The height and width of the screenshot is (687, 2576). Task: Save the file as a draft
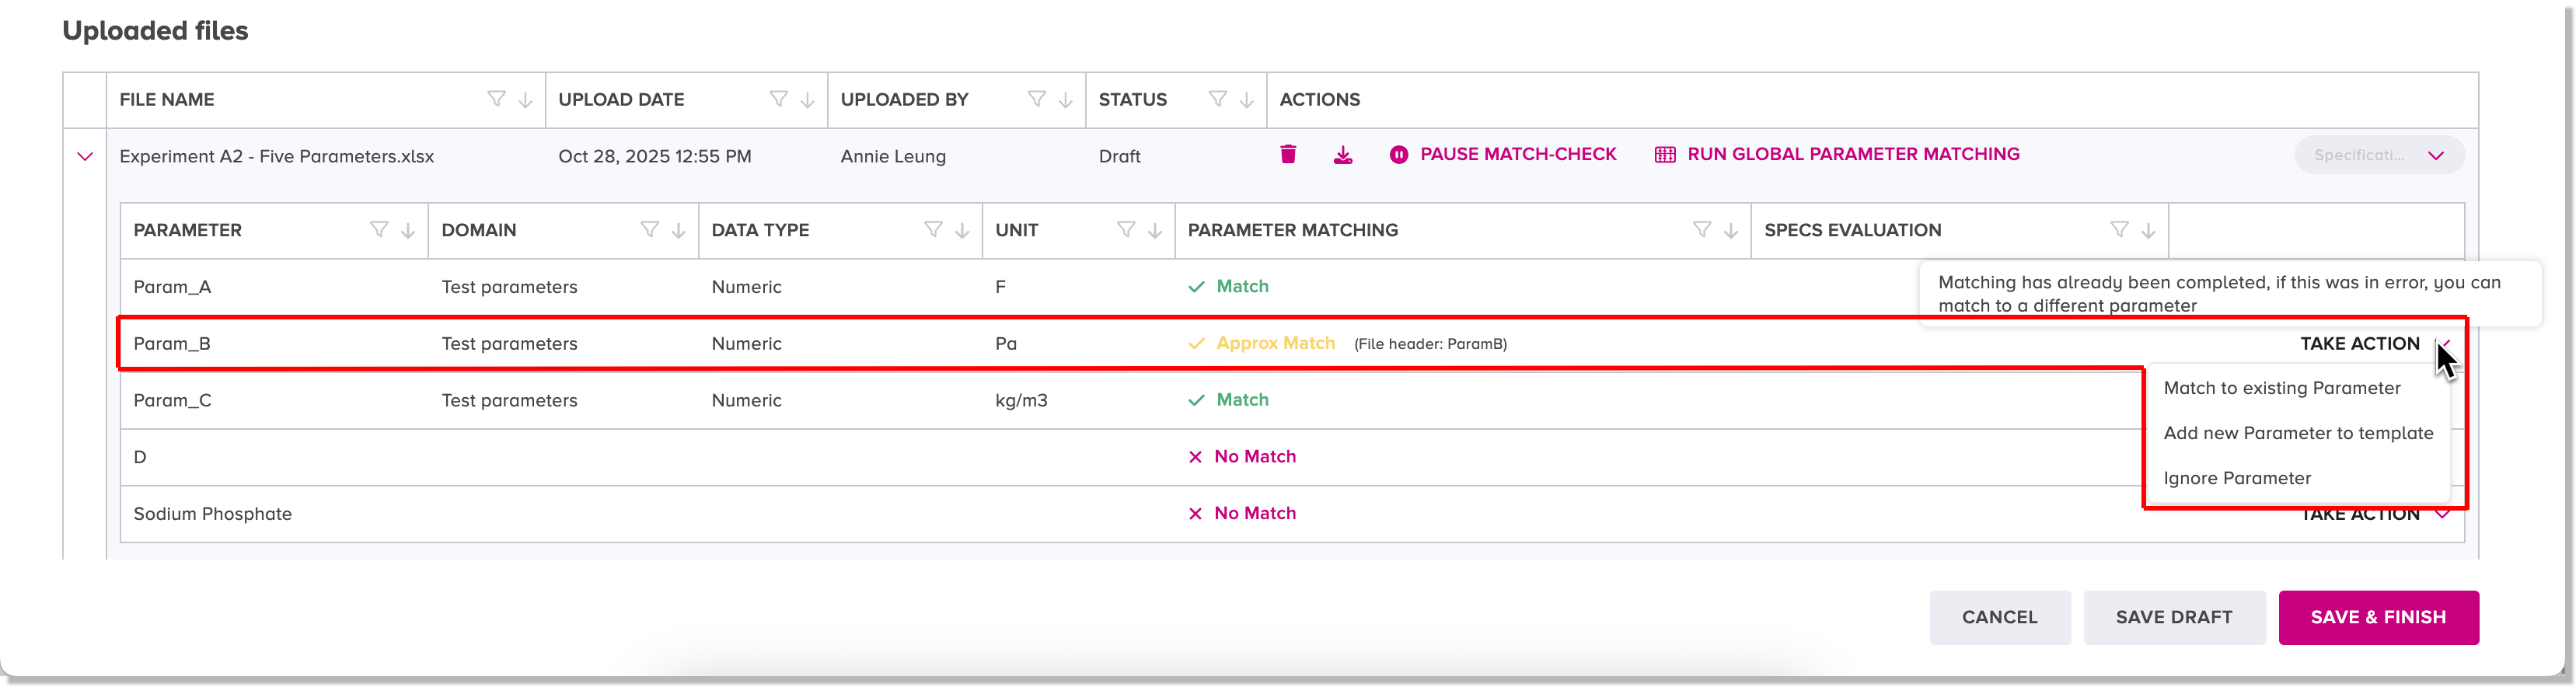(x=2174, y=617)
